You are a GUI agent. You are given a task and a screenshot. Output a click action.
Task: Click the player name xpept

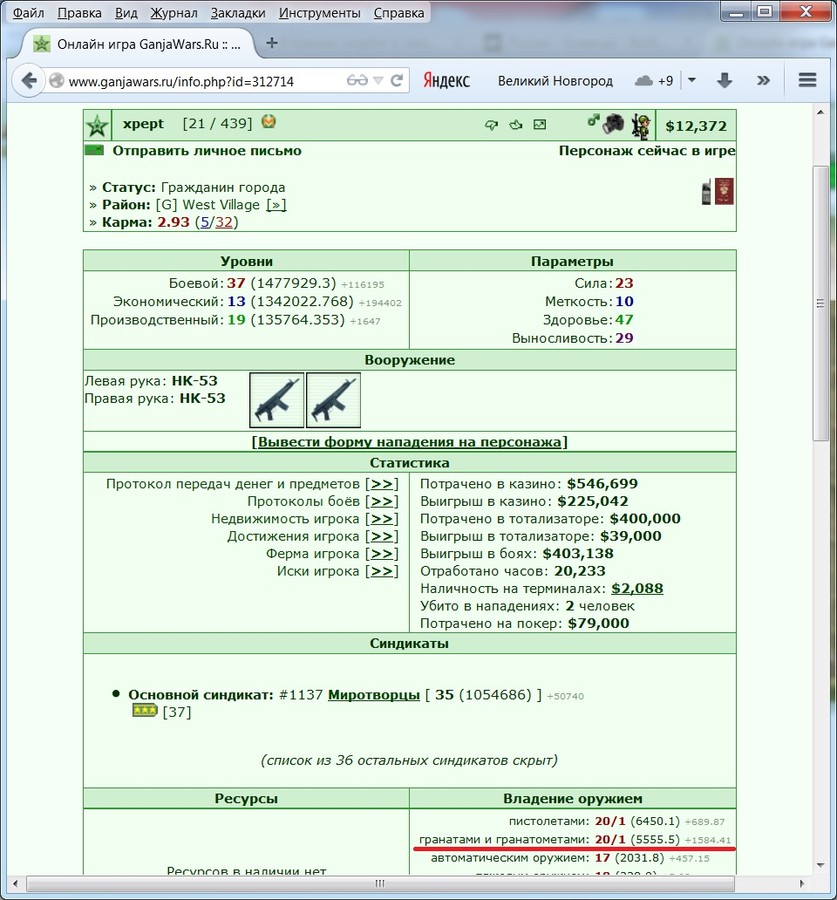tap(143, 123)
